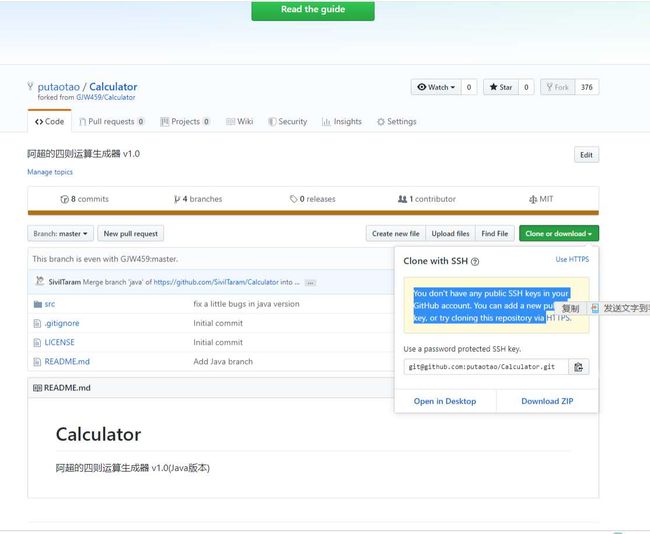Click the git@github.com clone URL field

486,367
